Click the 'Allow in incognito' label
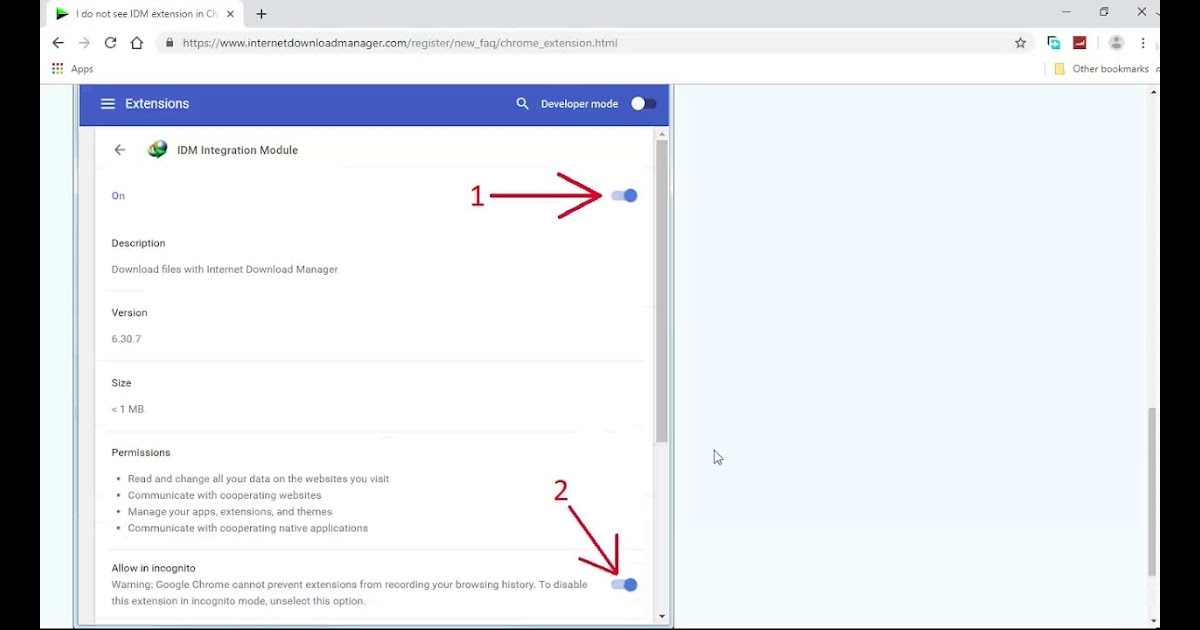The height and width of the screenshot is (630, 1200). point(153,568)
